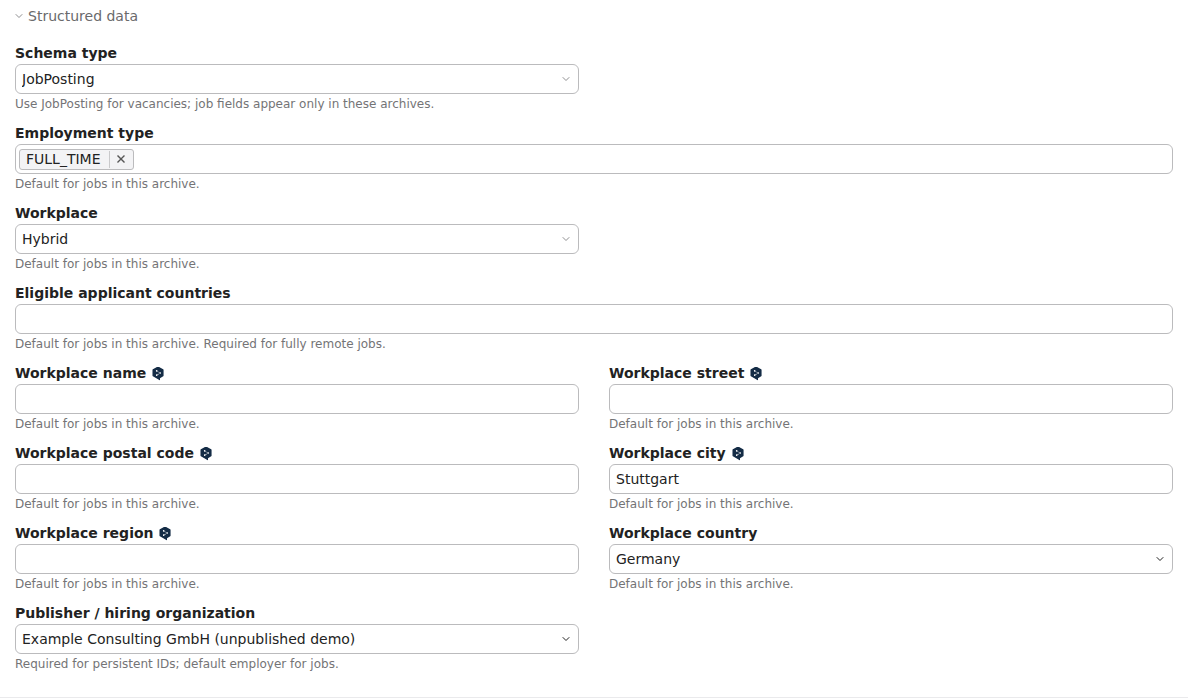Click the 'Use JobPosting for vacancies' help text
Image resolution: width=1188 pixels, height=698 pixels.
pyautogui.click(x=224, y=104)
